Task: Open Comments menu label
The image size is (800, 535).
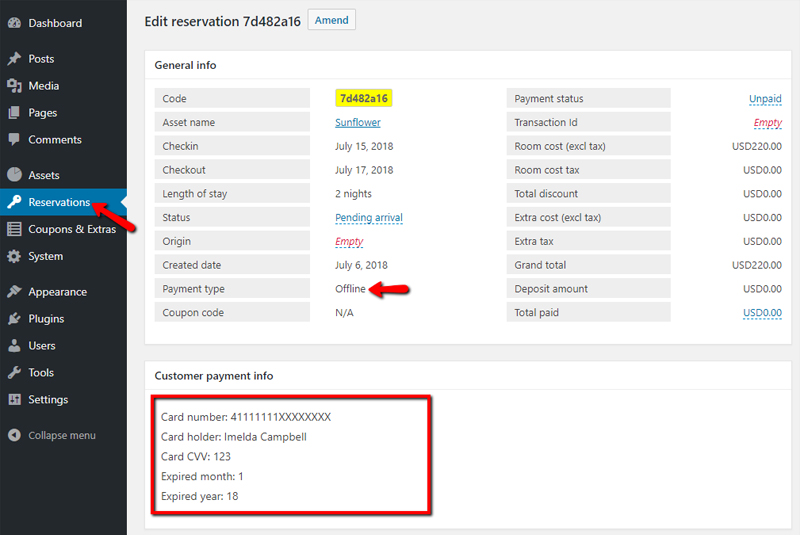Action: point(55,139)
